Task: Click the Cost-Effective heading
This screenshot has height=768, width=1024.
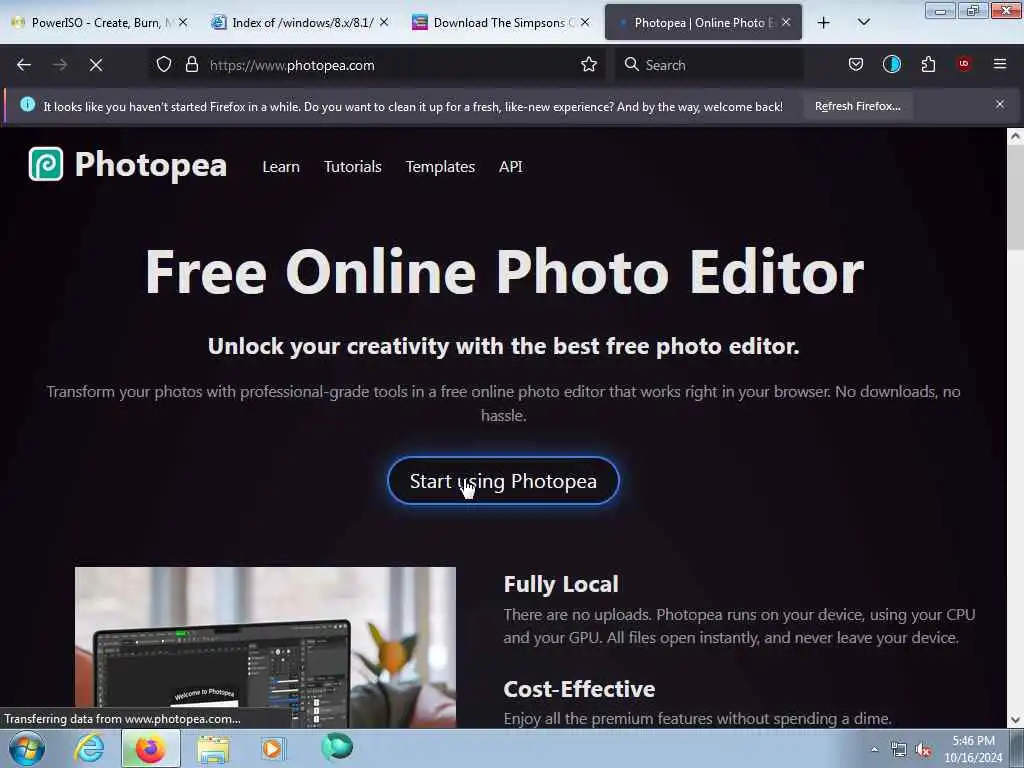Action: coord(579,689)
